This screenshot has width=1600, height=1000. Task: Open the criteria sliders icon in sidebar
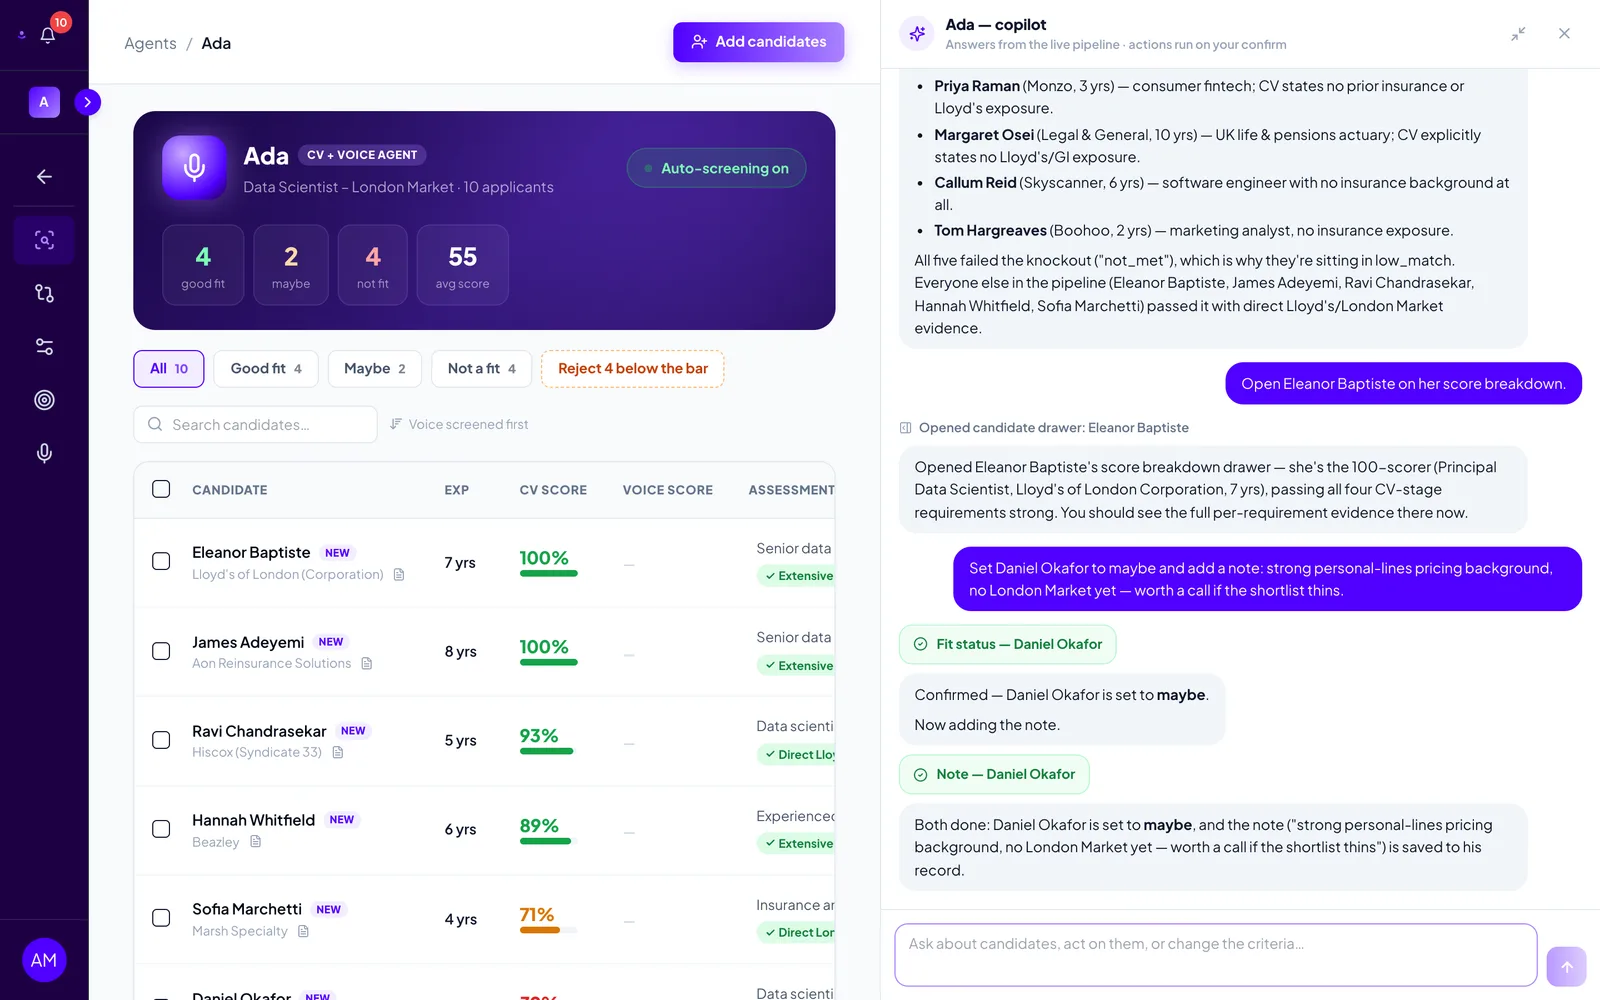coord(44,347)
